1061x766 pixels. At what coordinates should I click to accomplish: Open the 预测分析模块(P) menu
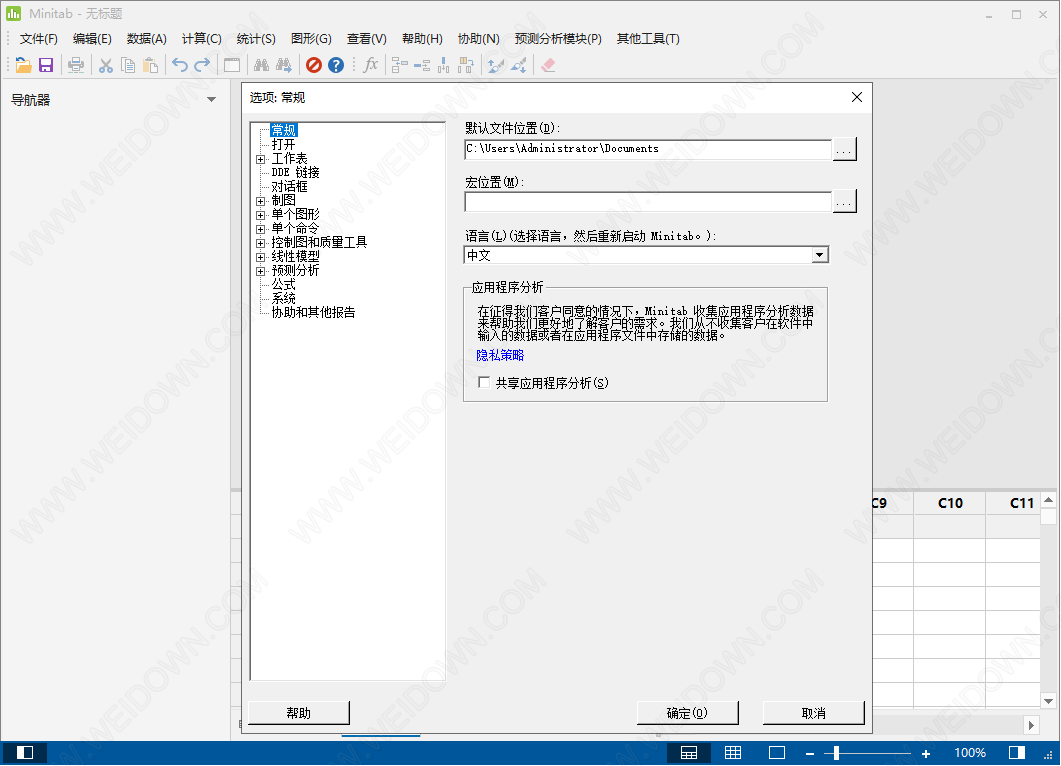(x=558, y=39)
